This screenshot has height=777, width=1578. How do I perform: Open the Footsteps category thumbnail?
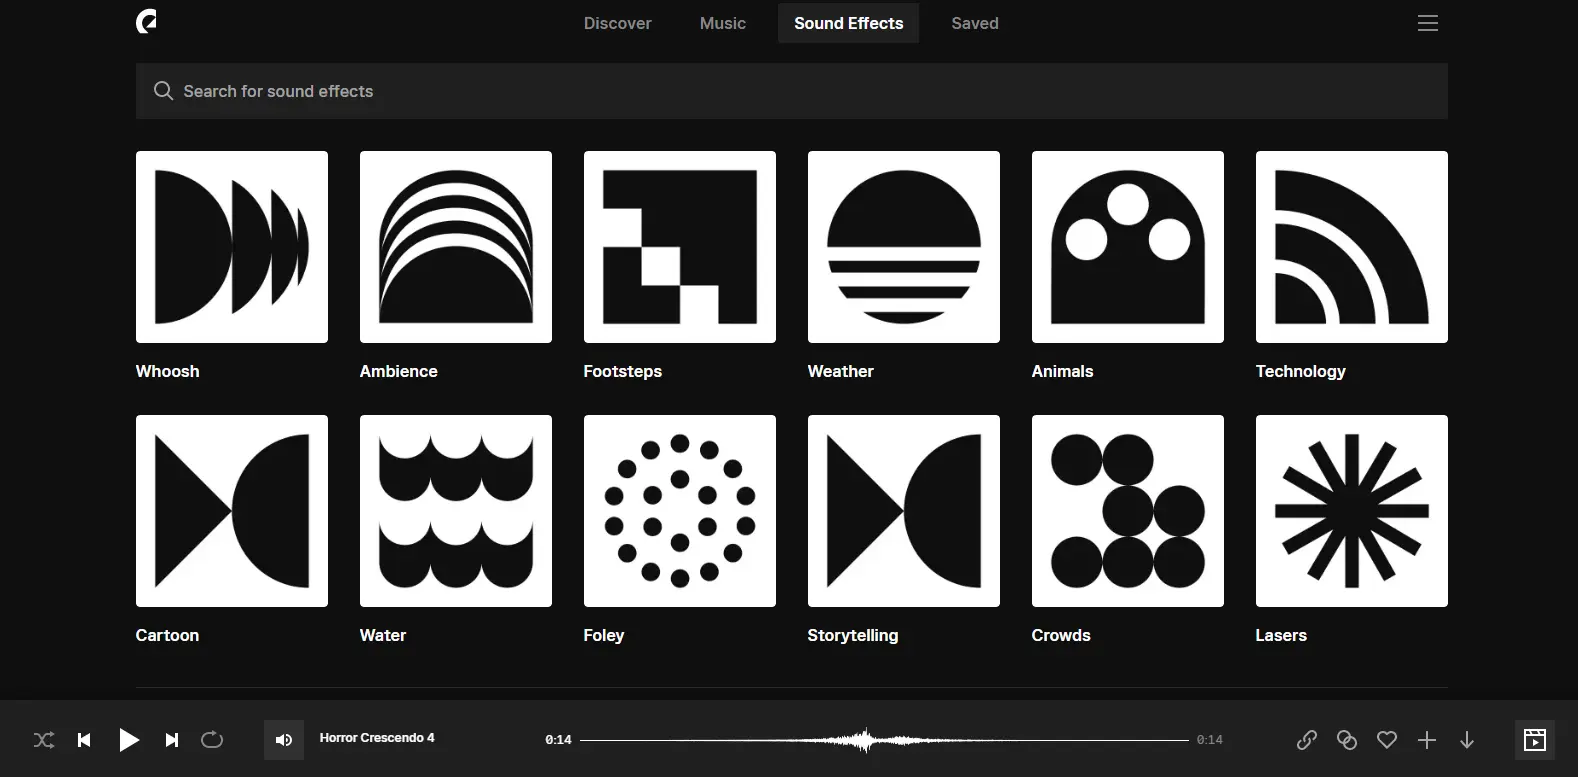click(680, 247)
